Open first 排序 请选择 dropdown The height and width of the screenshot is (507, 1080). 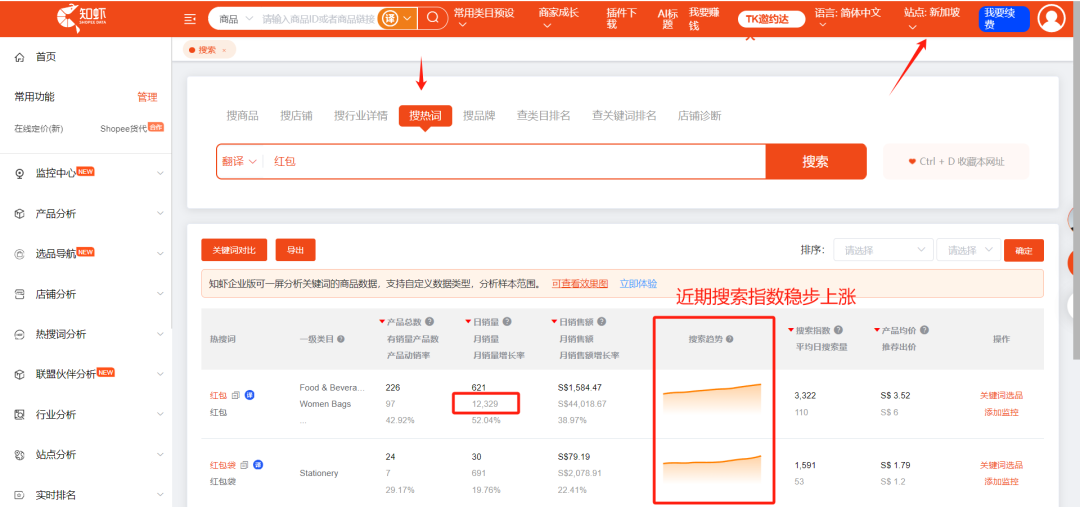(883, 250)
